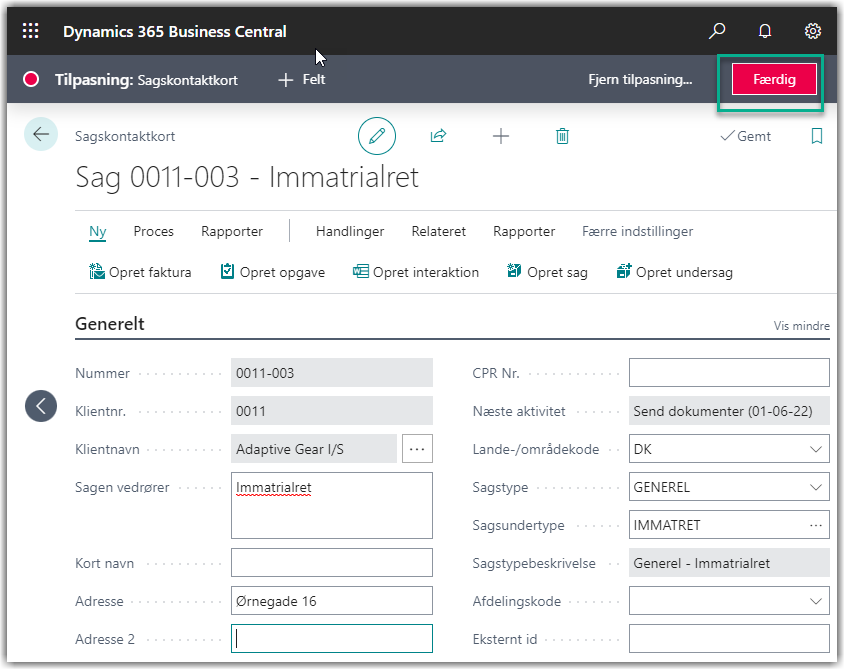This screenshot has height=670, width=845.
Task: Click the share icon
Action: (x=439, y=136)
